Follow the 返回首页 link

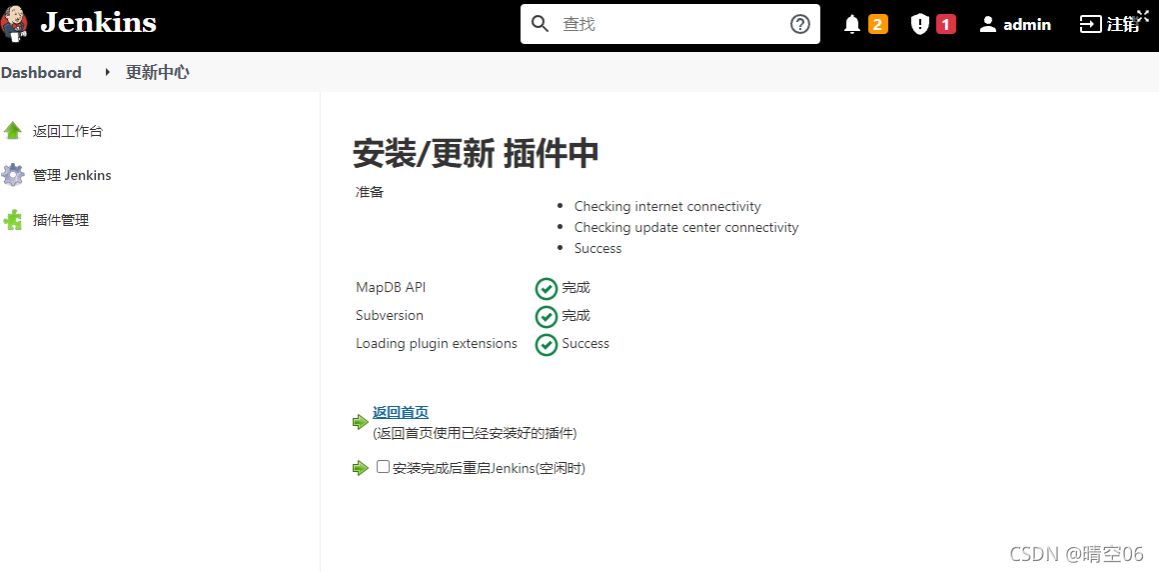(401, 412)
